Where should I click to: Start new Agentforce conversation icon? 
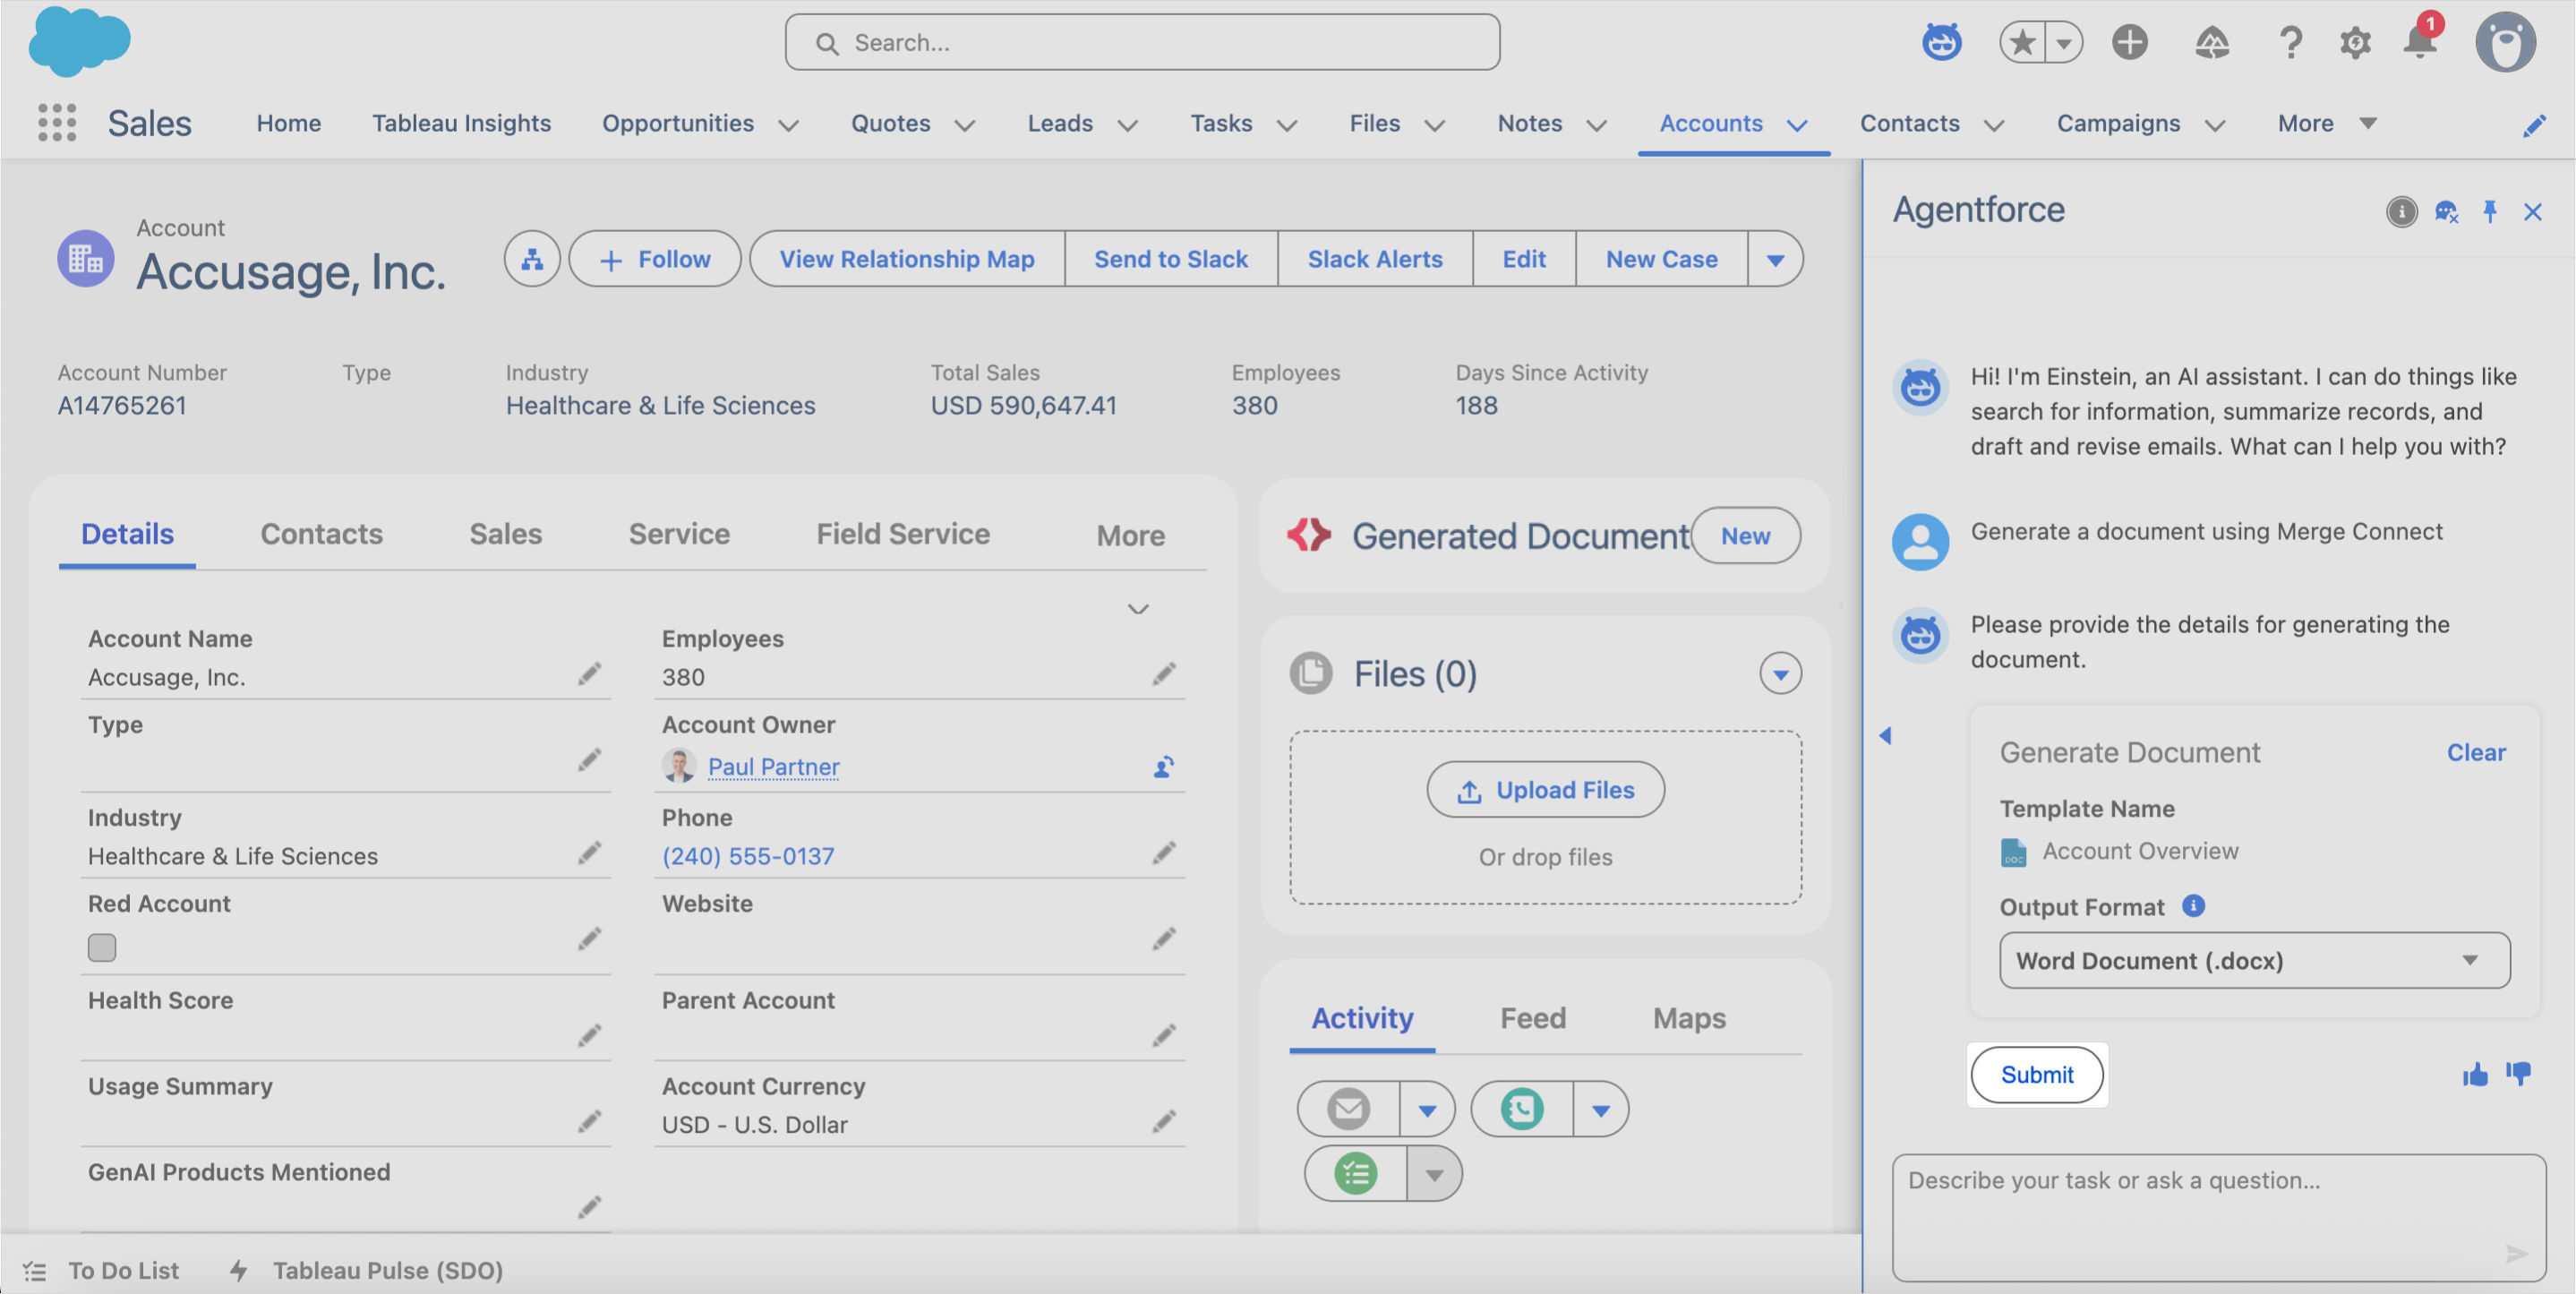pyautogui.click(x=2446, y=211)
